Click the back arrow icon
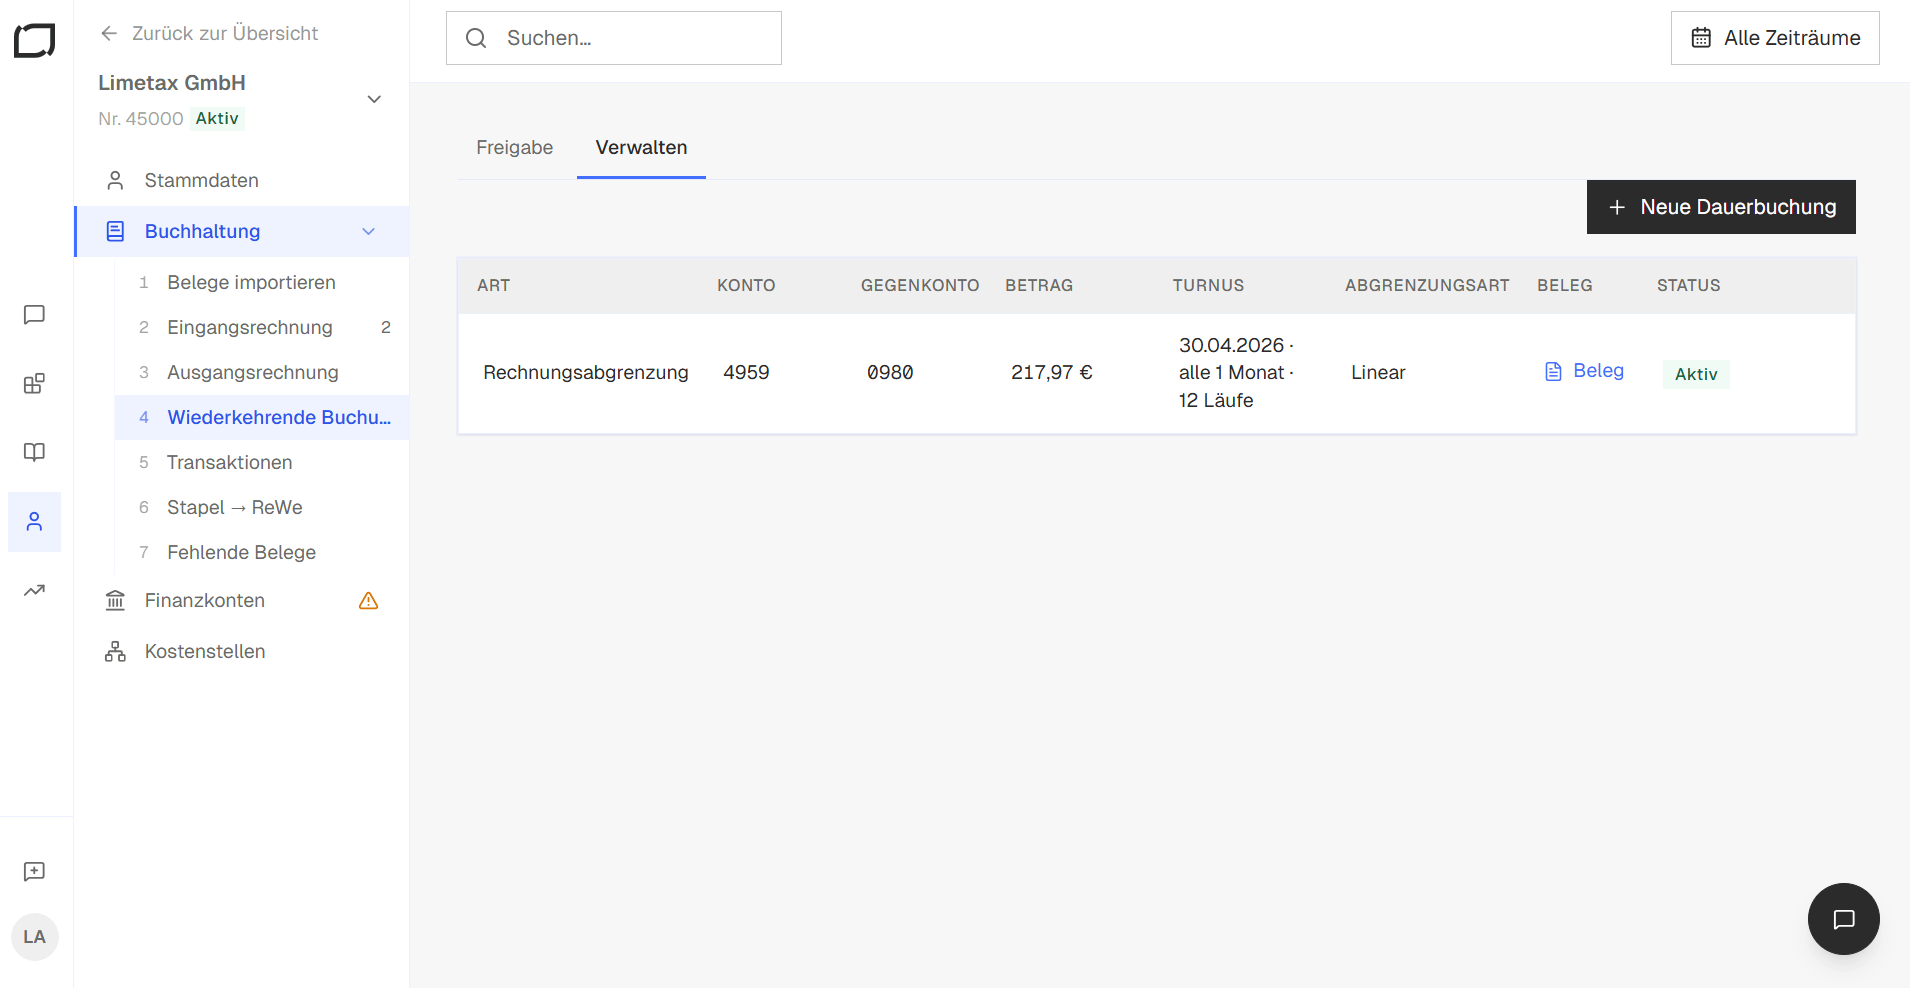 [109, 33]
